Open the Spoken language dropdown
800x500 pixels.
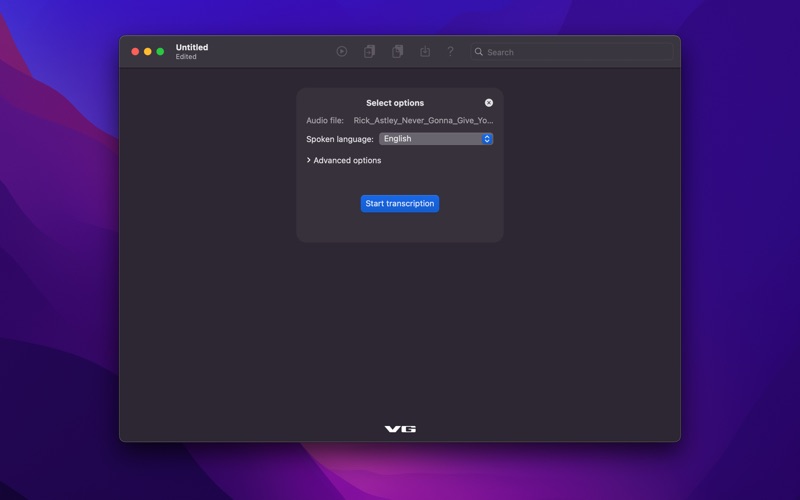point(436,139)
